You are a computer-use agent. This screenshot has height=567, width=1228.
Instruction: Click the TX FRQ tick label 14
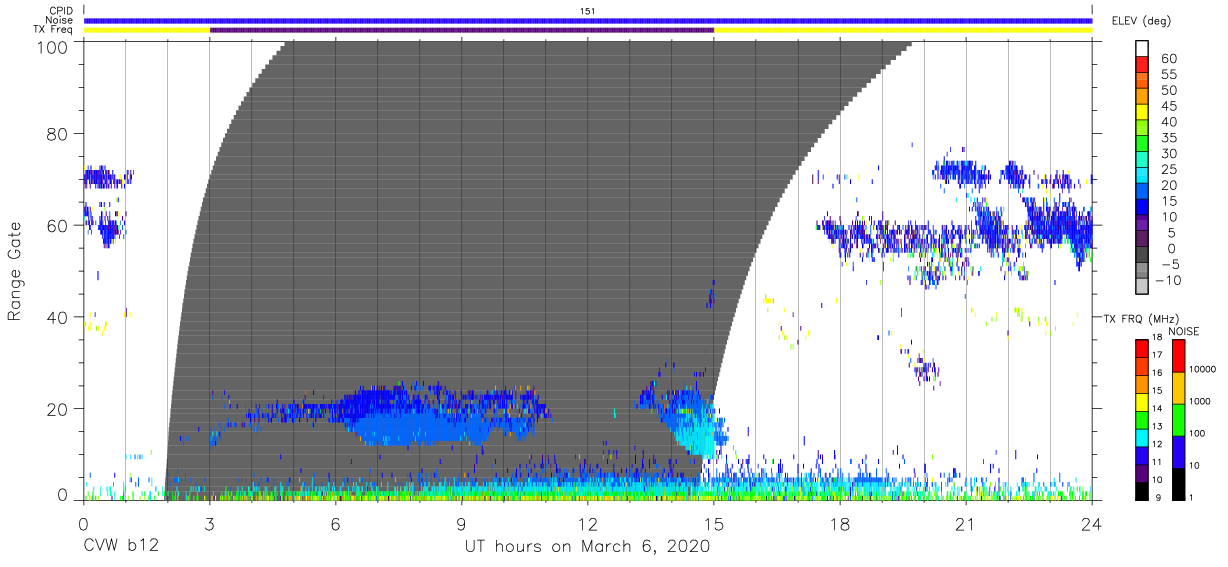[x=1159, y=410]
